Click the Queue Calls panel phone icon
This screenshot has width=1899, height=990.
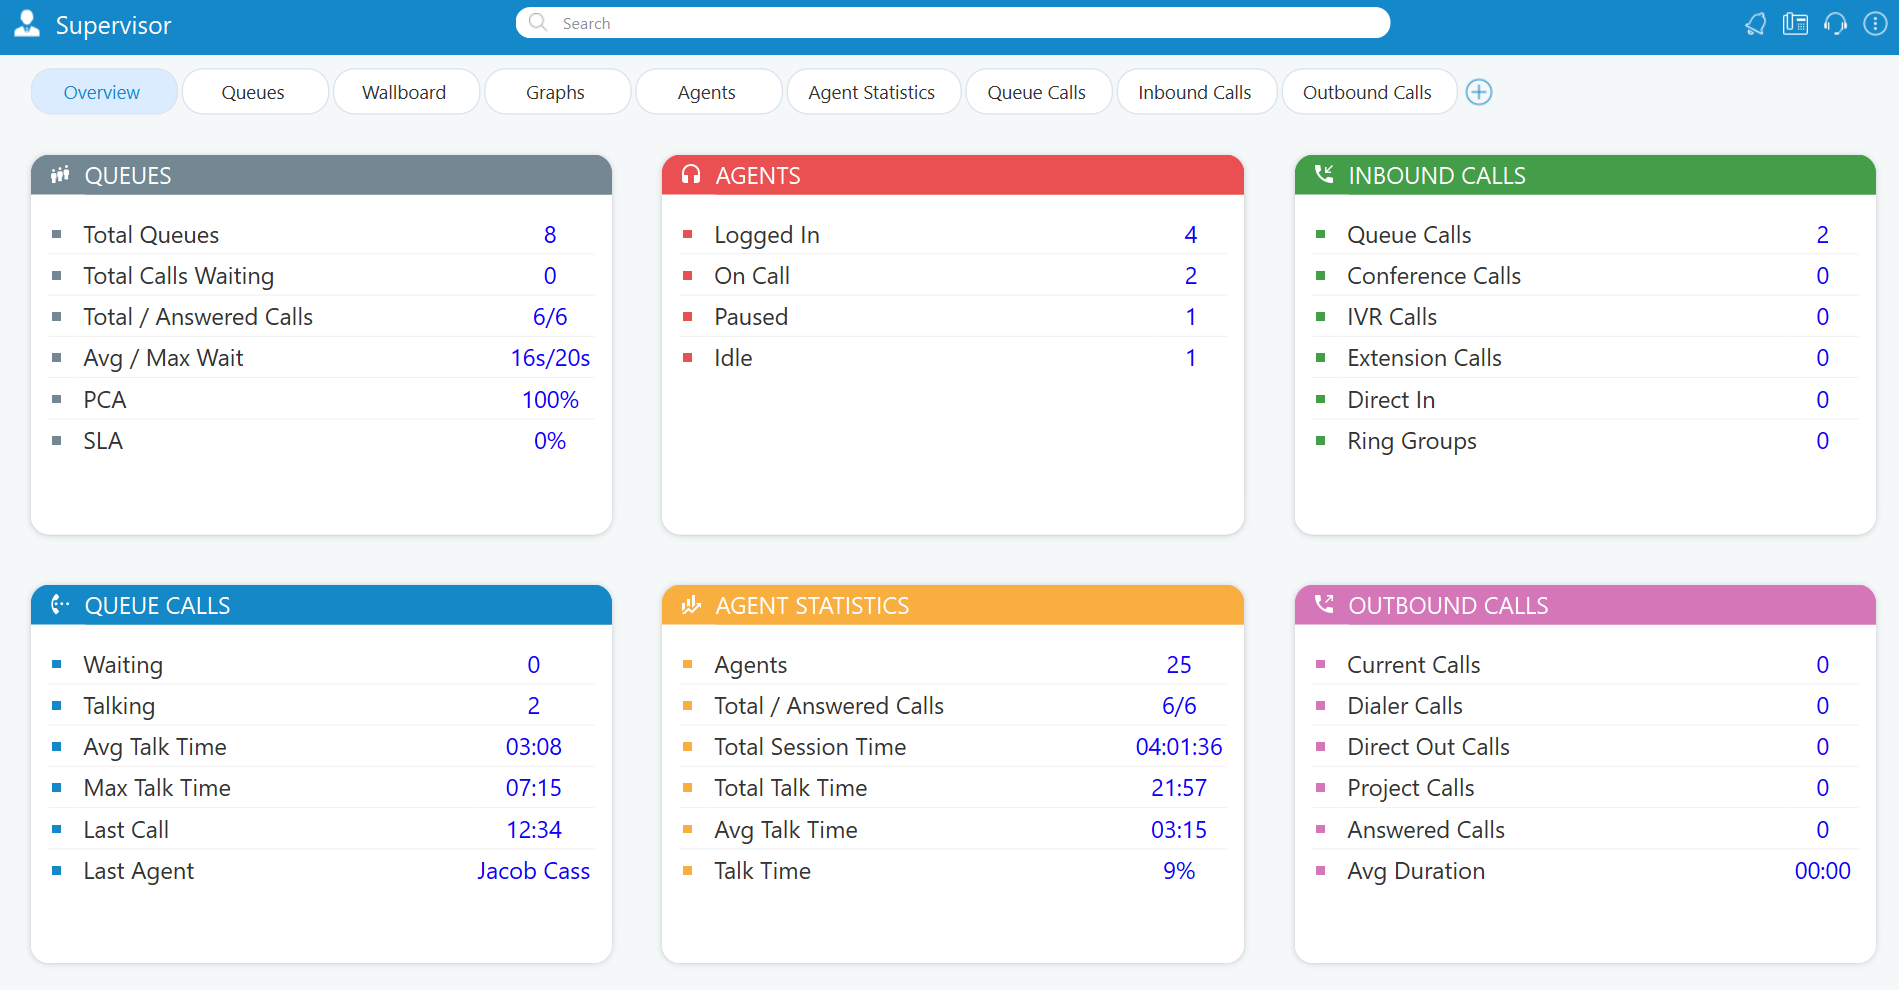point(60,605)
